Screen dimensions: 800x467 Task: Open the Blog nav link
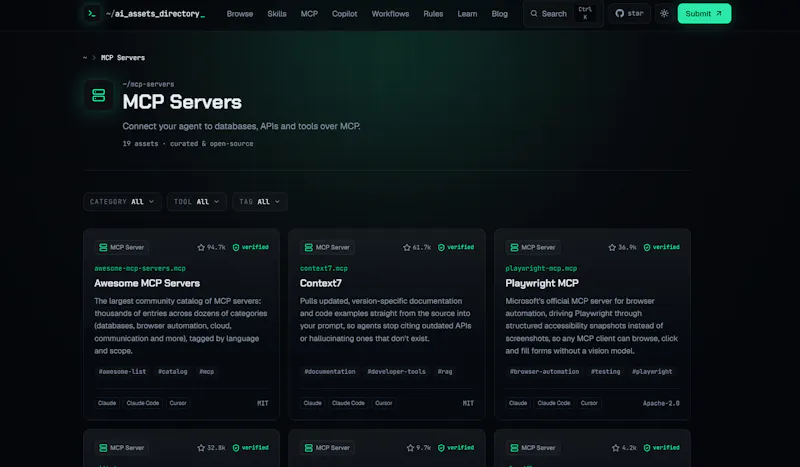(499, 14)
